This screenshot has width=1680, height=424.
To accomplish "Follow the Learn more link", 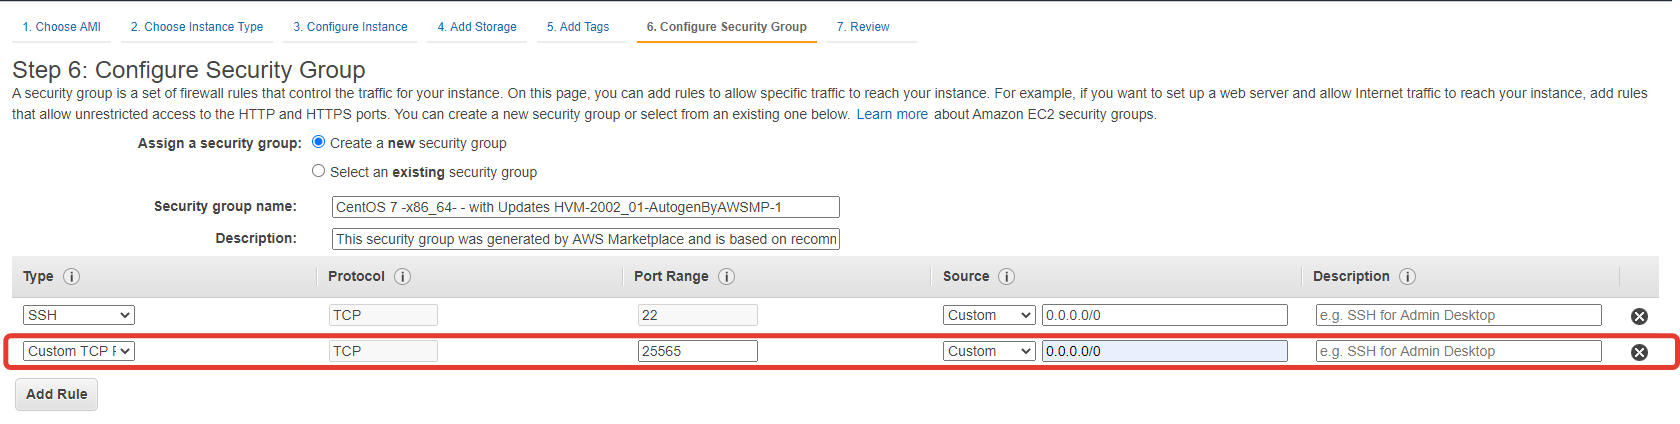I will (x=892, y=114).
